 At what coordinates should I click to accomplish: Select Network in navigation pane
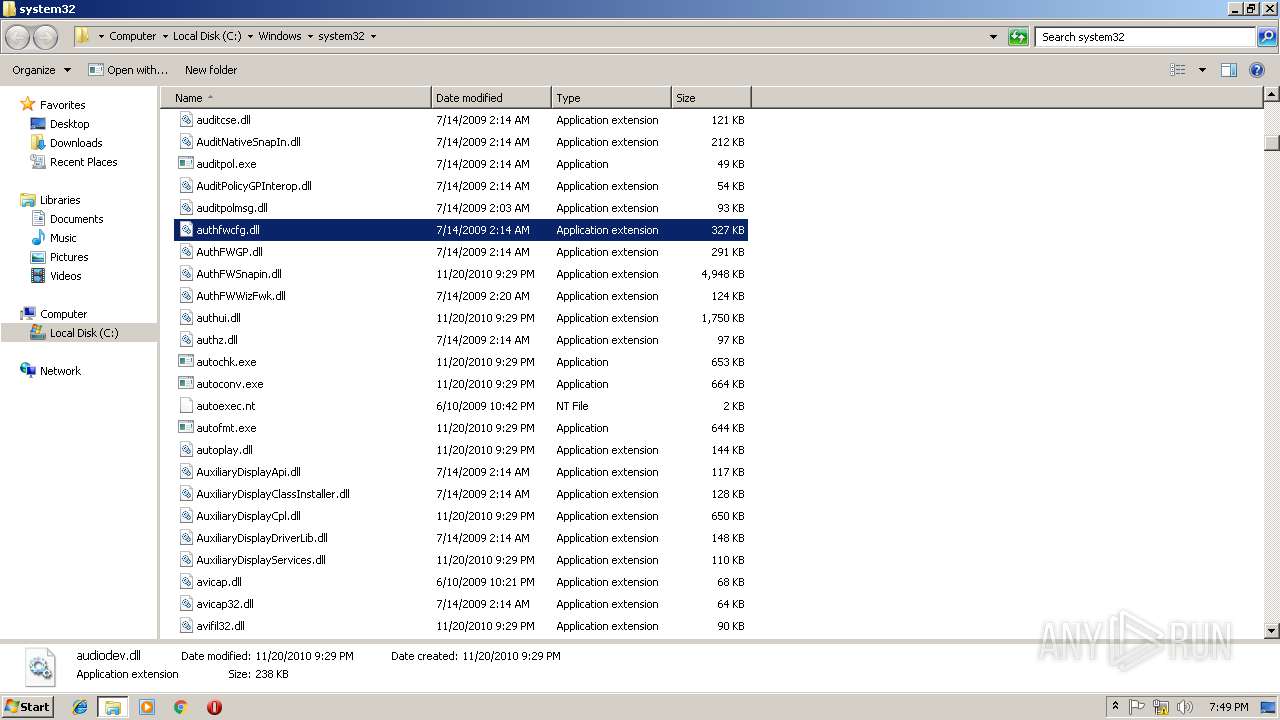[x=50, y=371]
